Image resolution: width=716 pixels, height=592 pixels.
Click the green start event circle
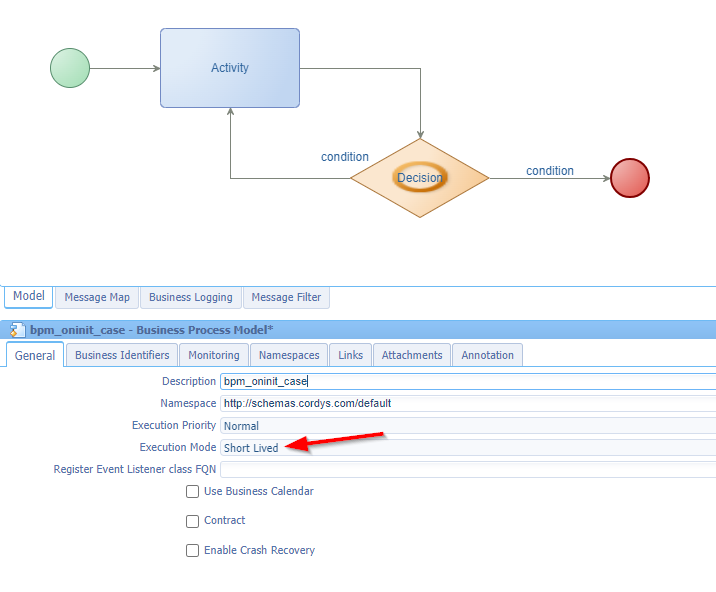tap(70, 68)
